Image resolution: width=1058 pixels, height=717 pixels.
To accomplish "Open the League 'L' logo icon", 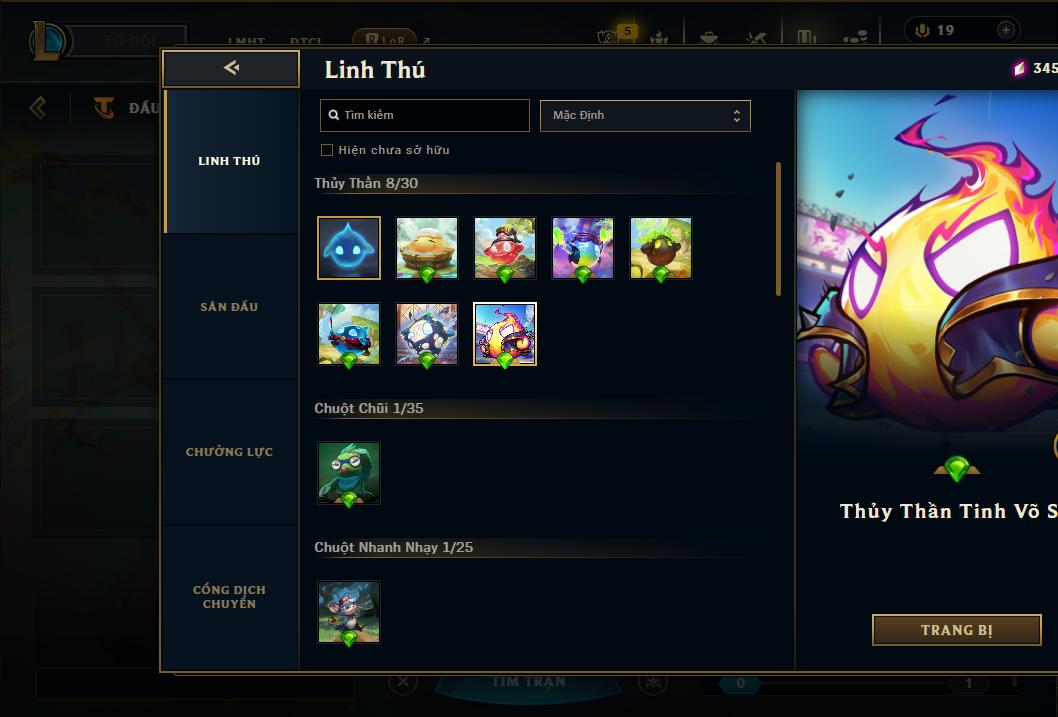I will (x=49, y=40).
